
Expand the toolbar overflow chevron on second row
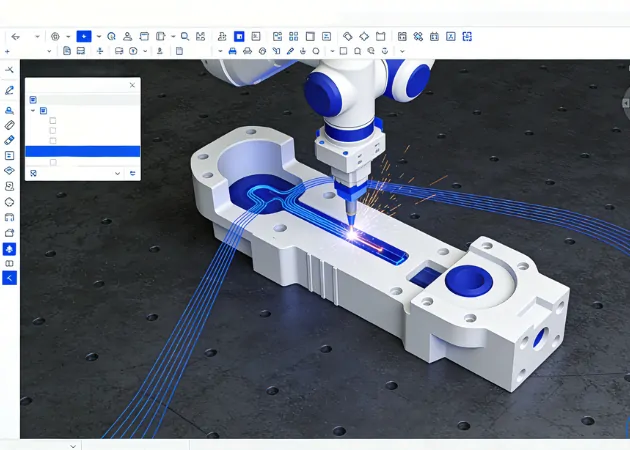(402, 51)
